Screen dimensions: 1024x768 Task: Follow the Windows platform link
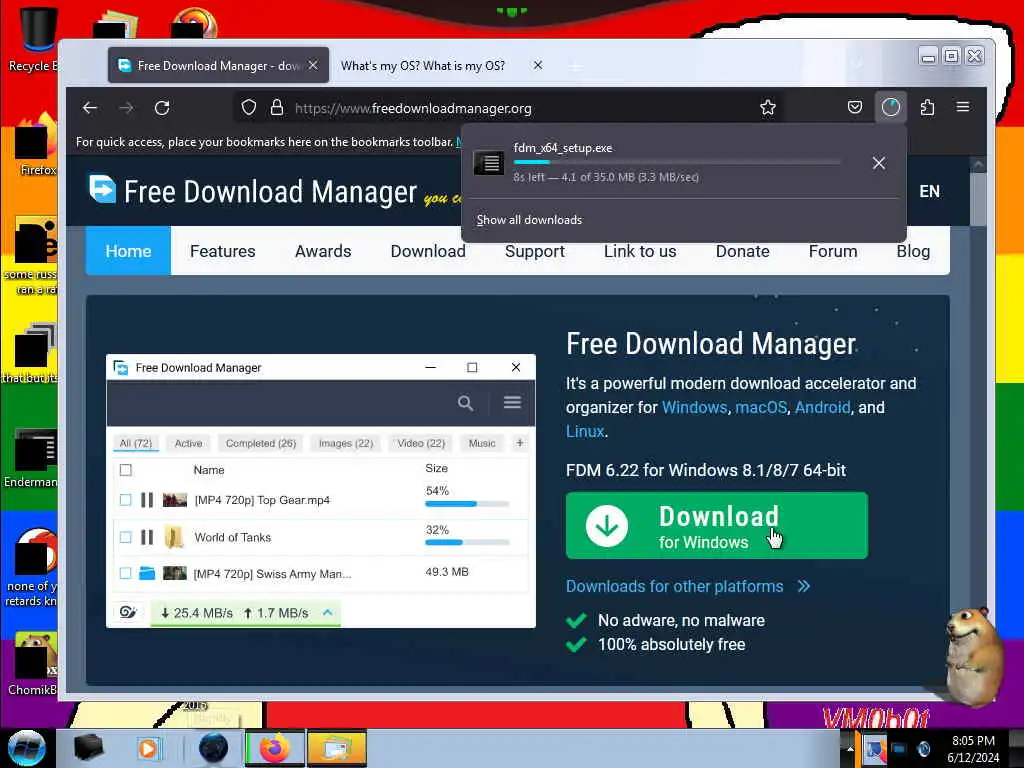pyautogui.click(x=694, y=408)
